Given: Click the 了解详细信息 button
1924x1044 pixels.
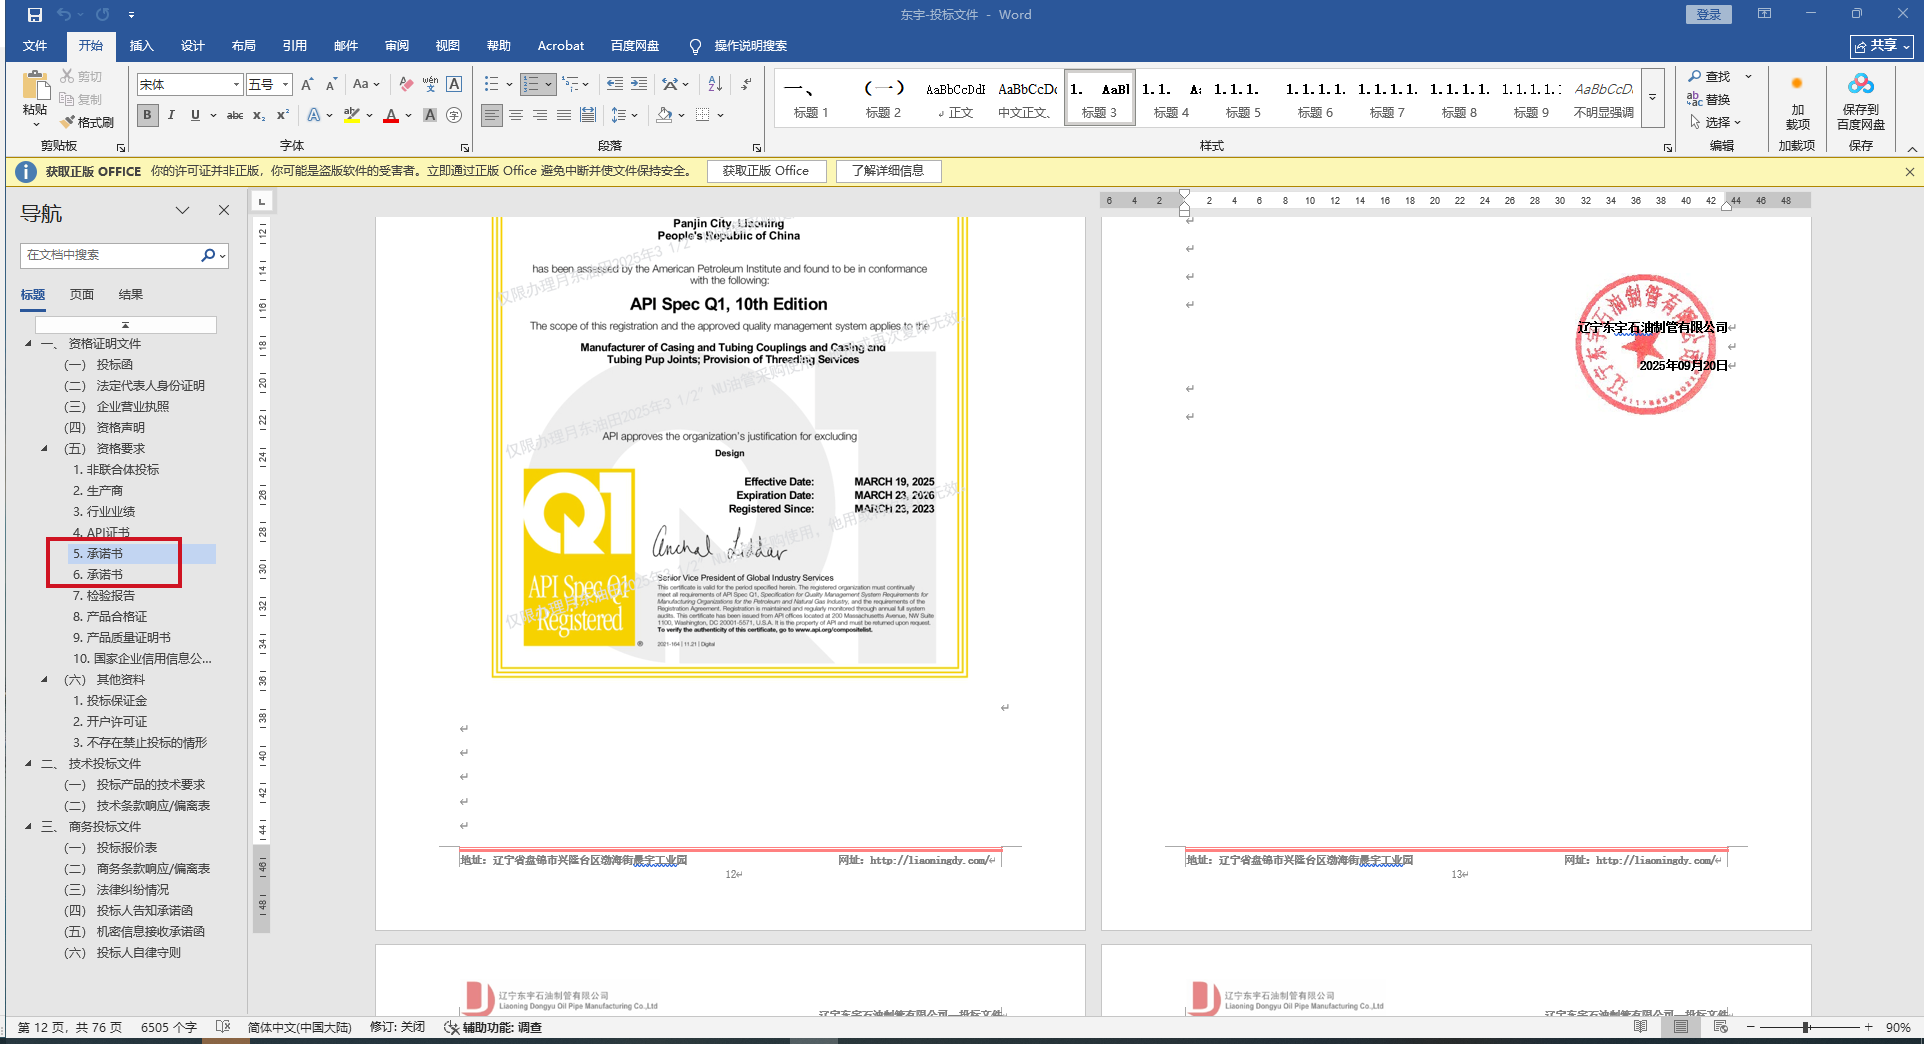Looking at the screenshot, I should tap(888, 171).
